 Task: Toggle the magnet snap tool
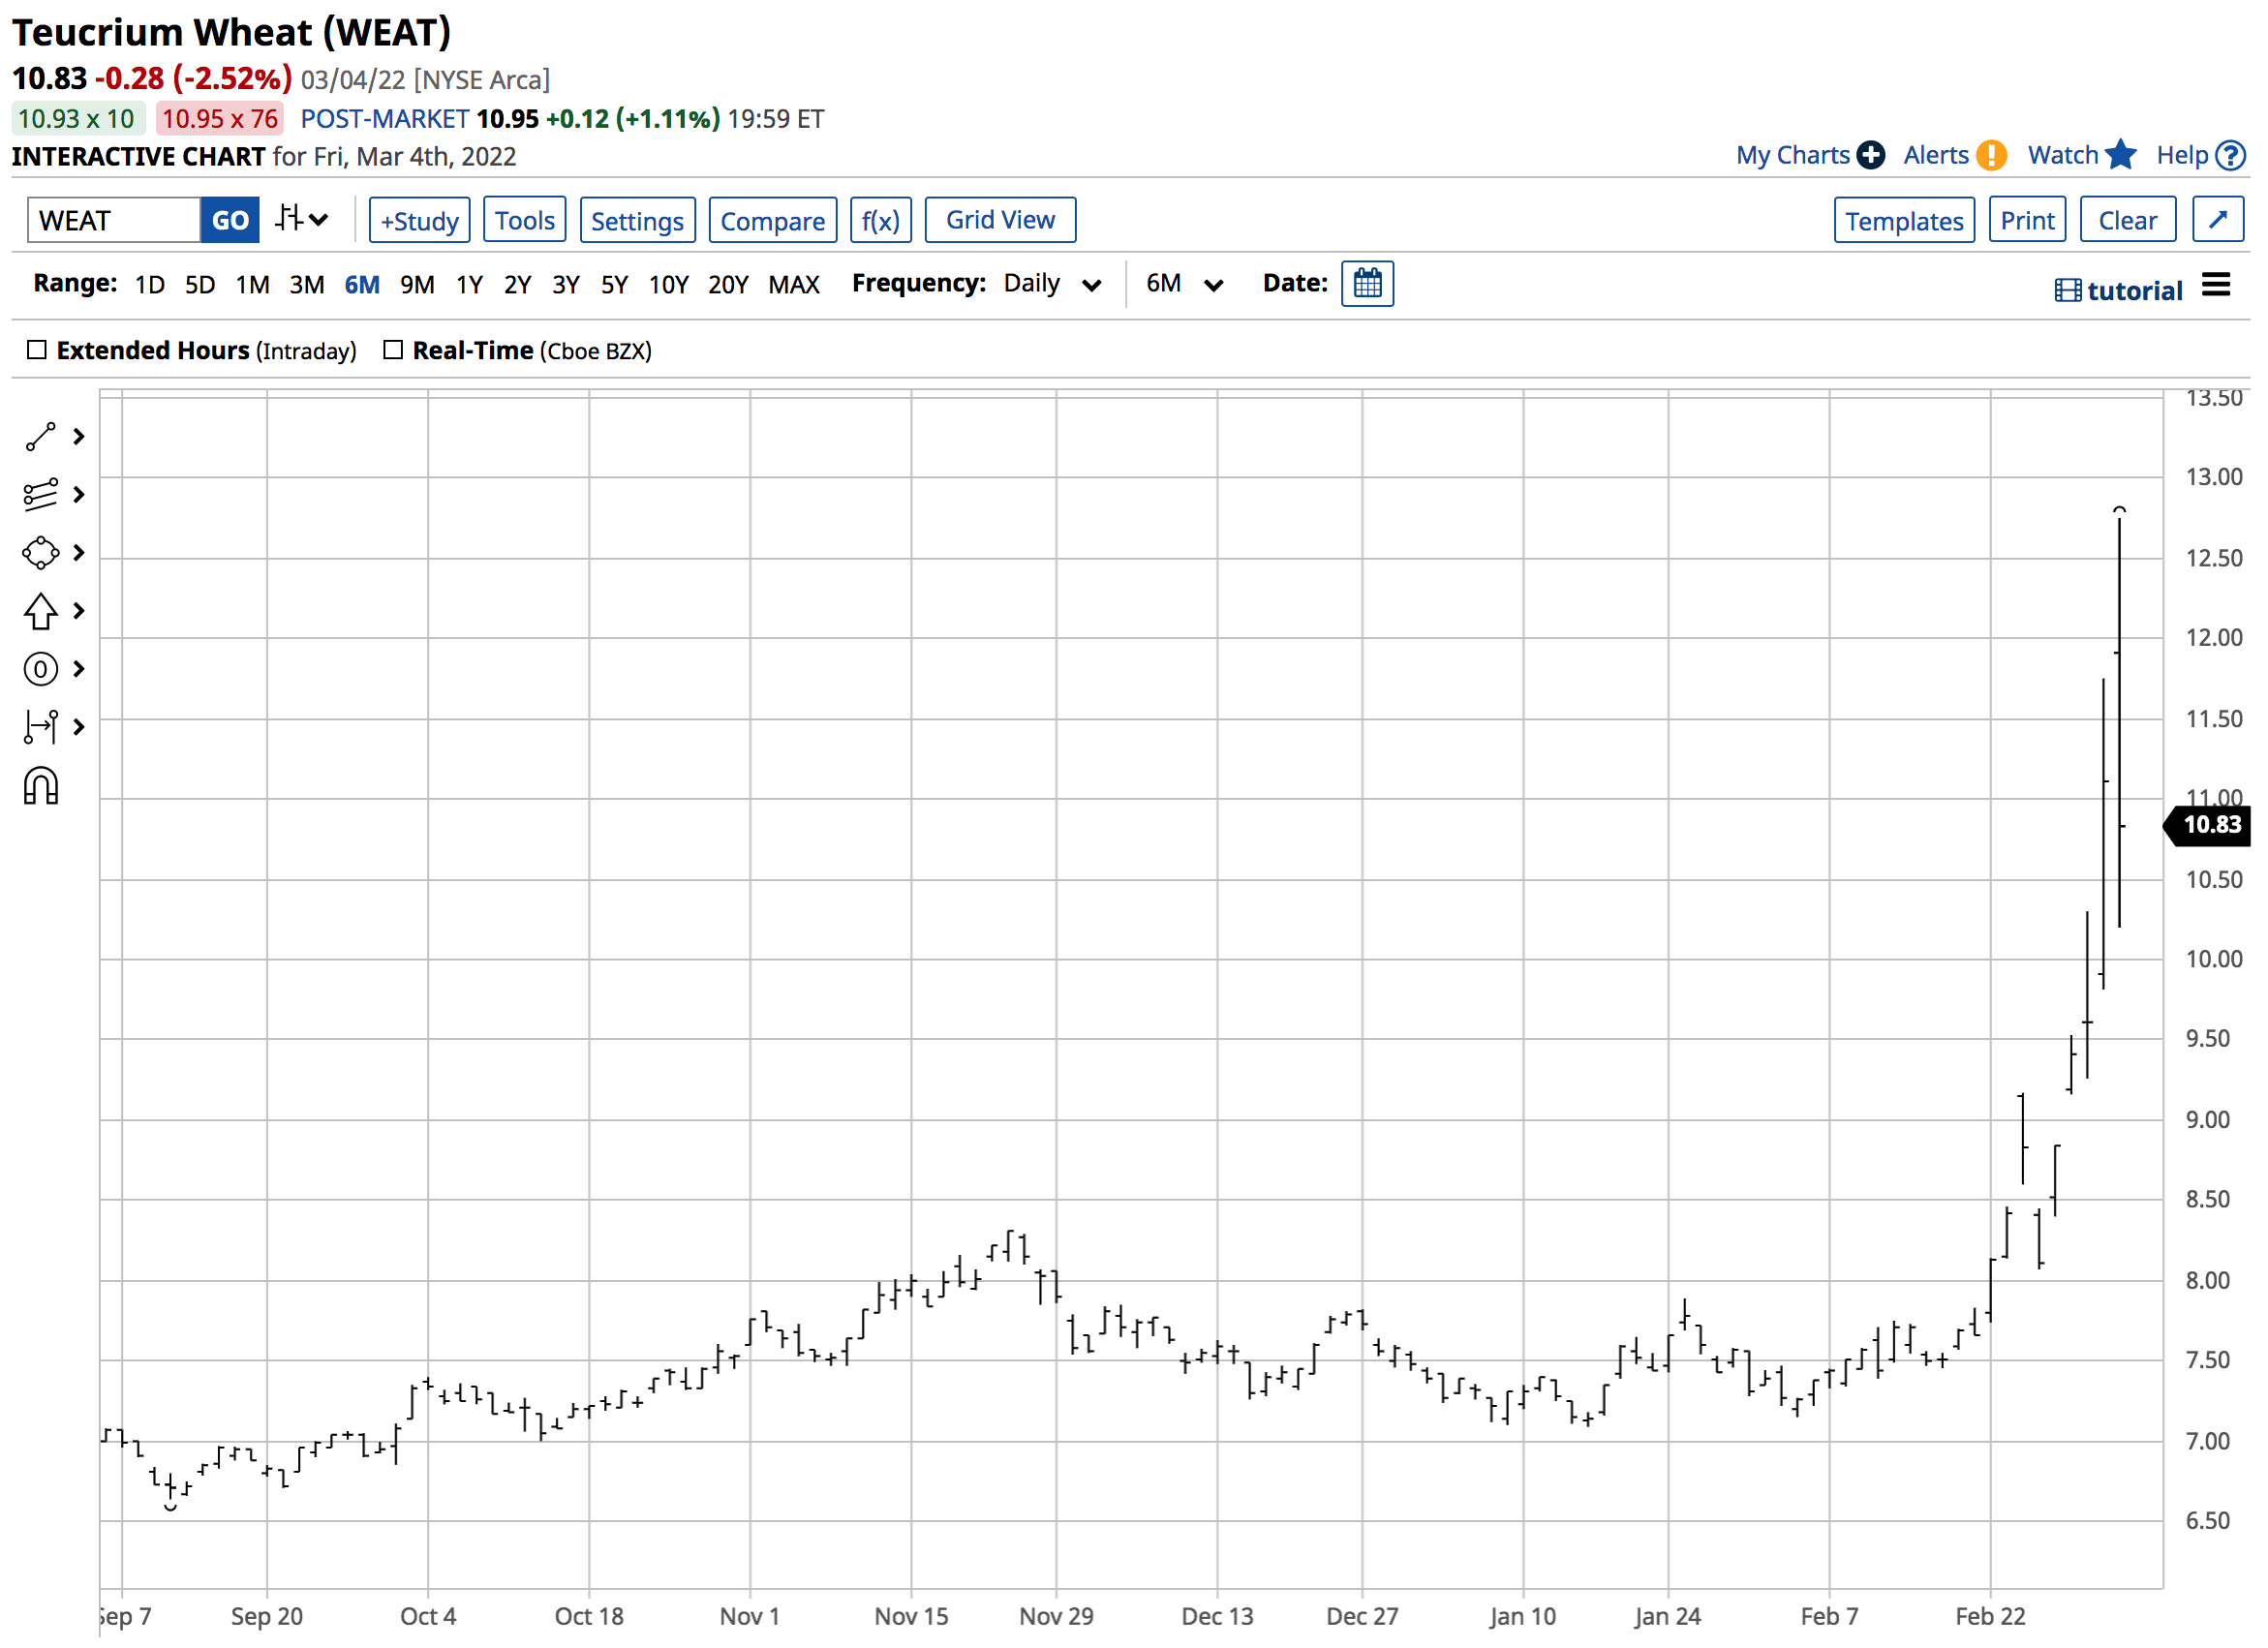[x=41, y=787]
